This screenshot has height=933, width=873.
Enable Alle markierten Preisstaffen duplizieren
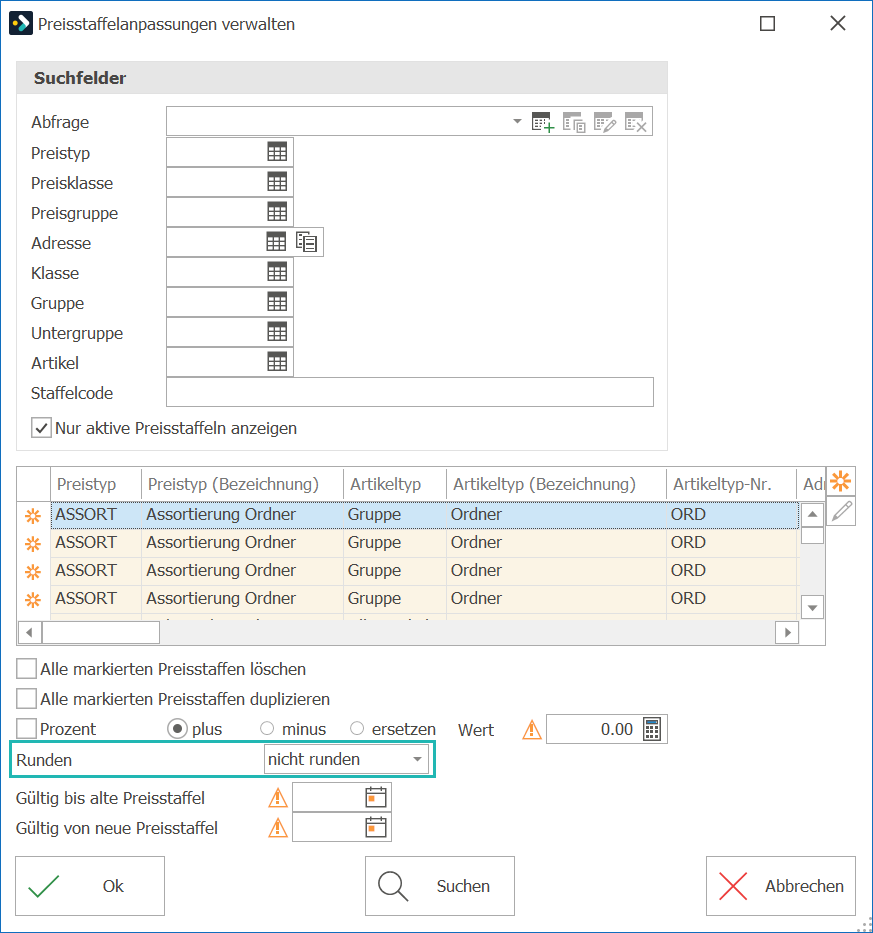click(x=26, y=699)
